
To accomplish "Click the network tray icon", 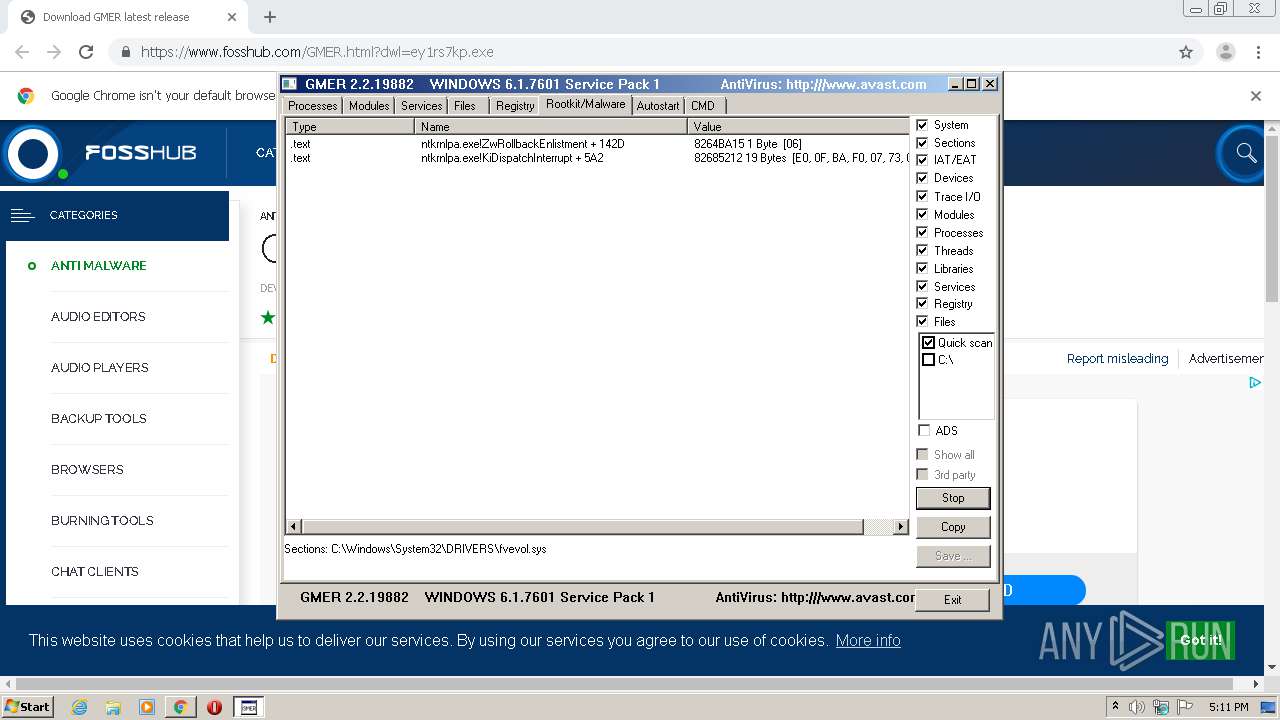I will click(1161, 707).
